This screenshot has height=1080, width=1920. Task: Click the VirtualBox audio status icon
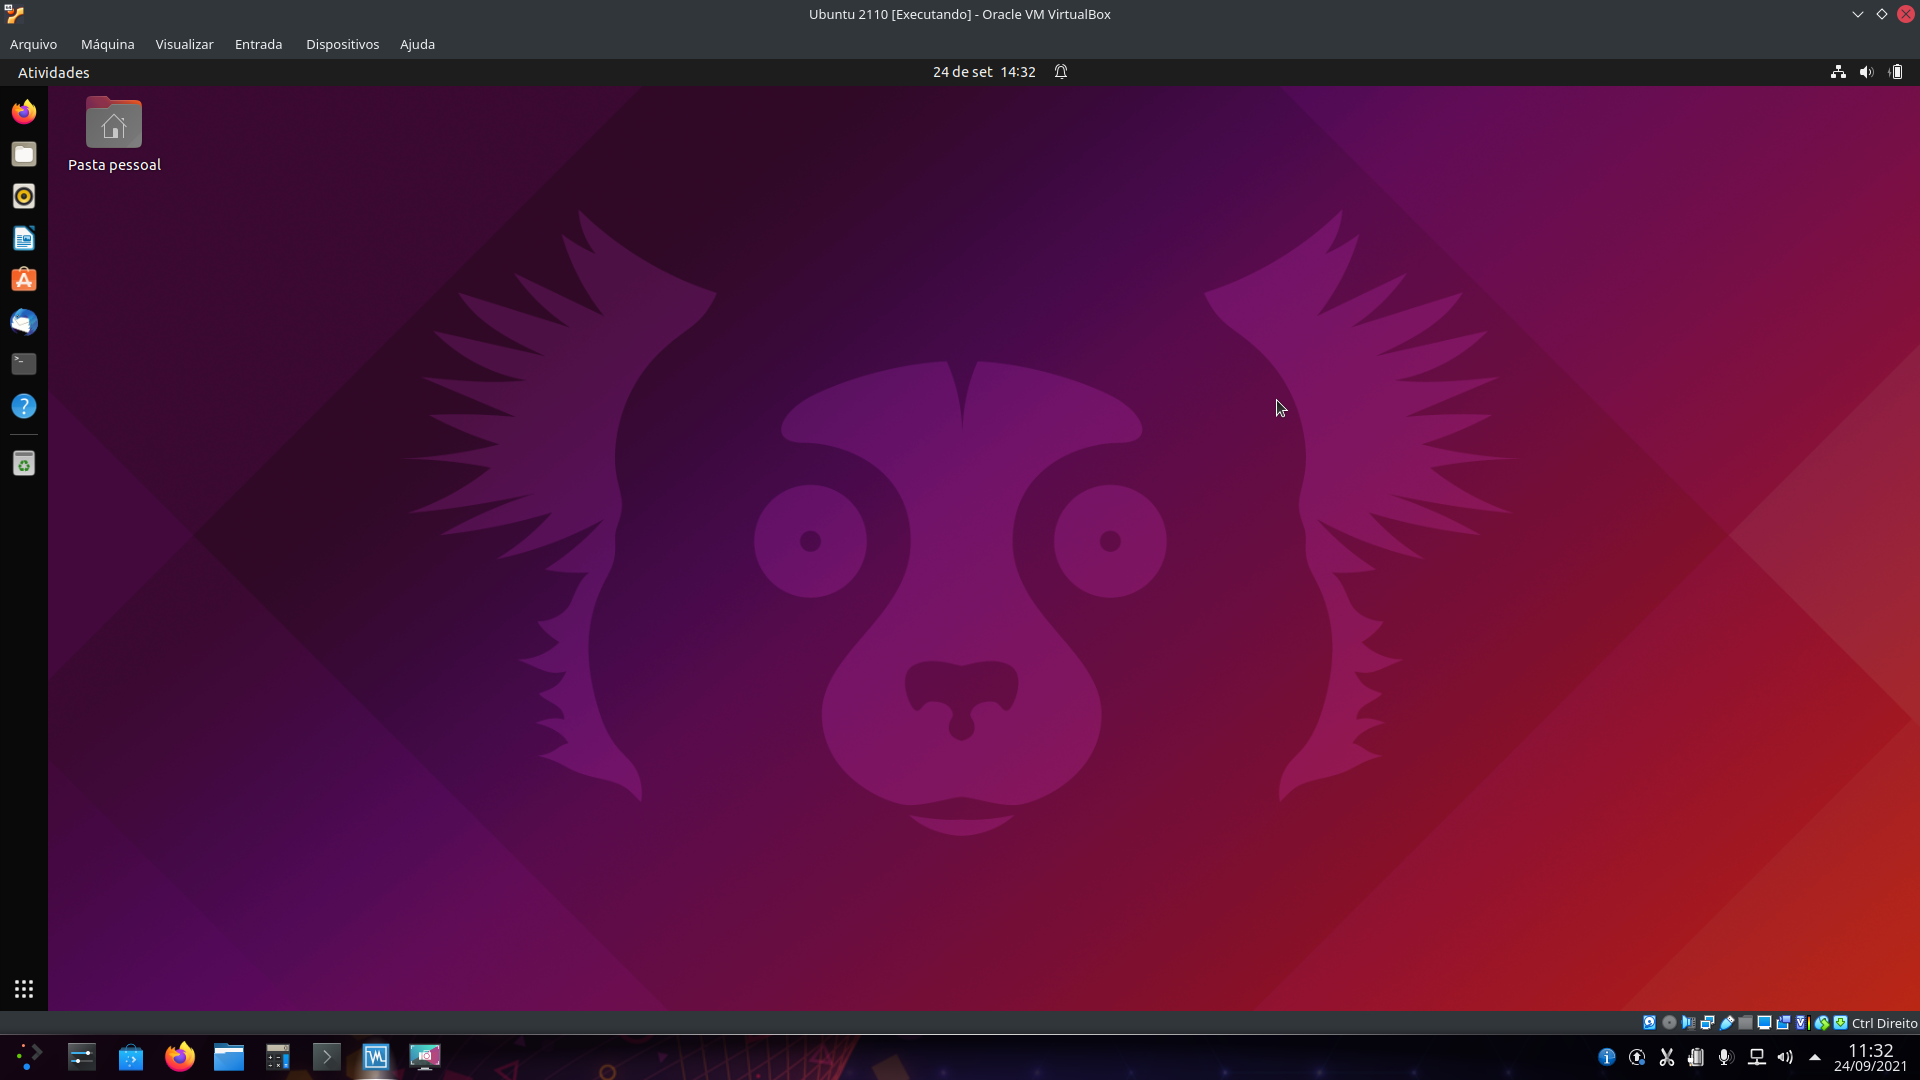click(1688, 1023)
